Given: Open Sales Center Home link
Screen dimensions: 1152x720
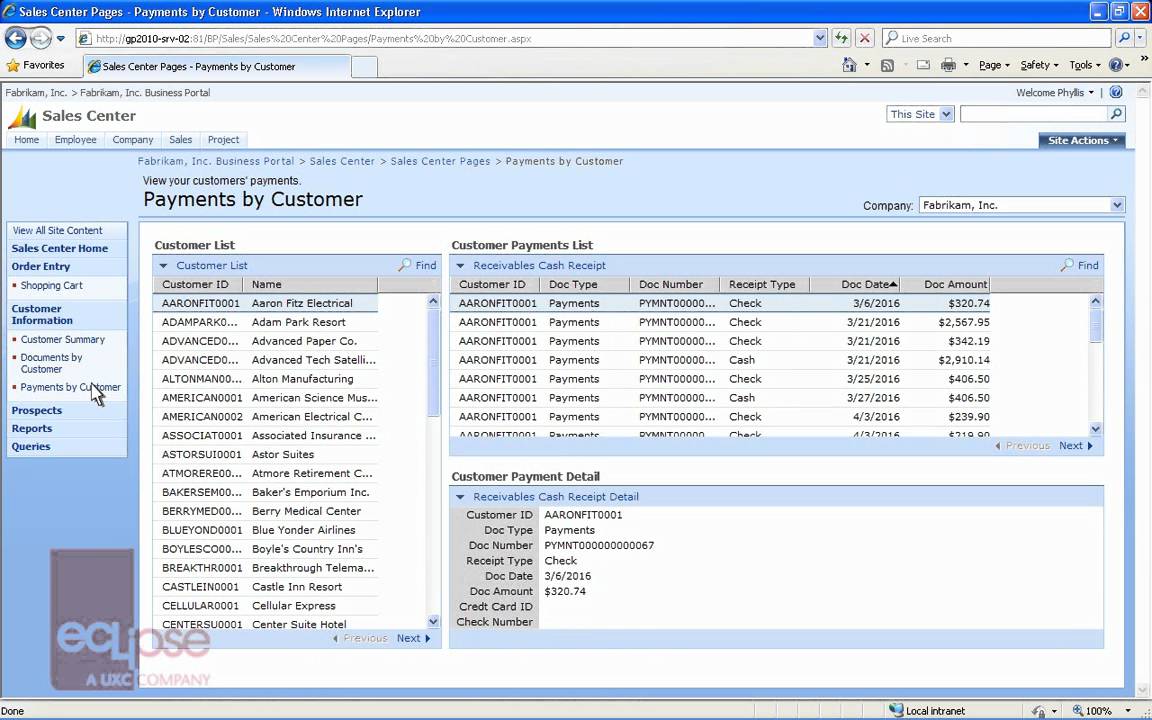Looking at the screenshot, I should [x=60, y=248].
